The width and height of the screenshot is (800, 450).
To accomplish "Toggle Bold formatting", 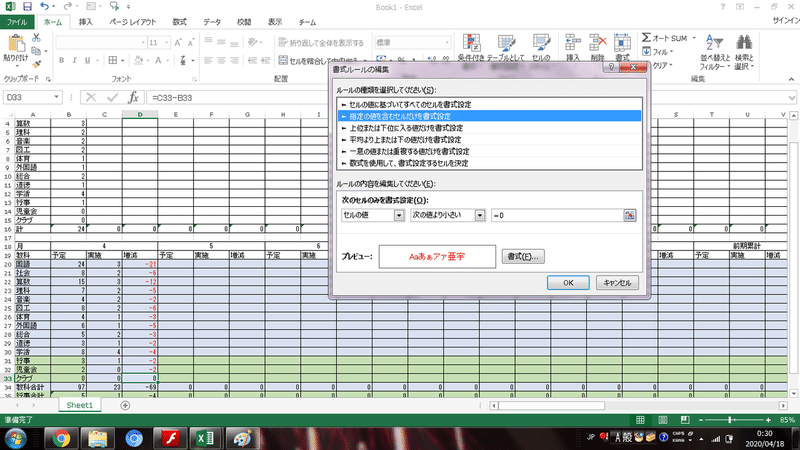I will click(62, 60).
